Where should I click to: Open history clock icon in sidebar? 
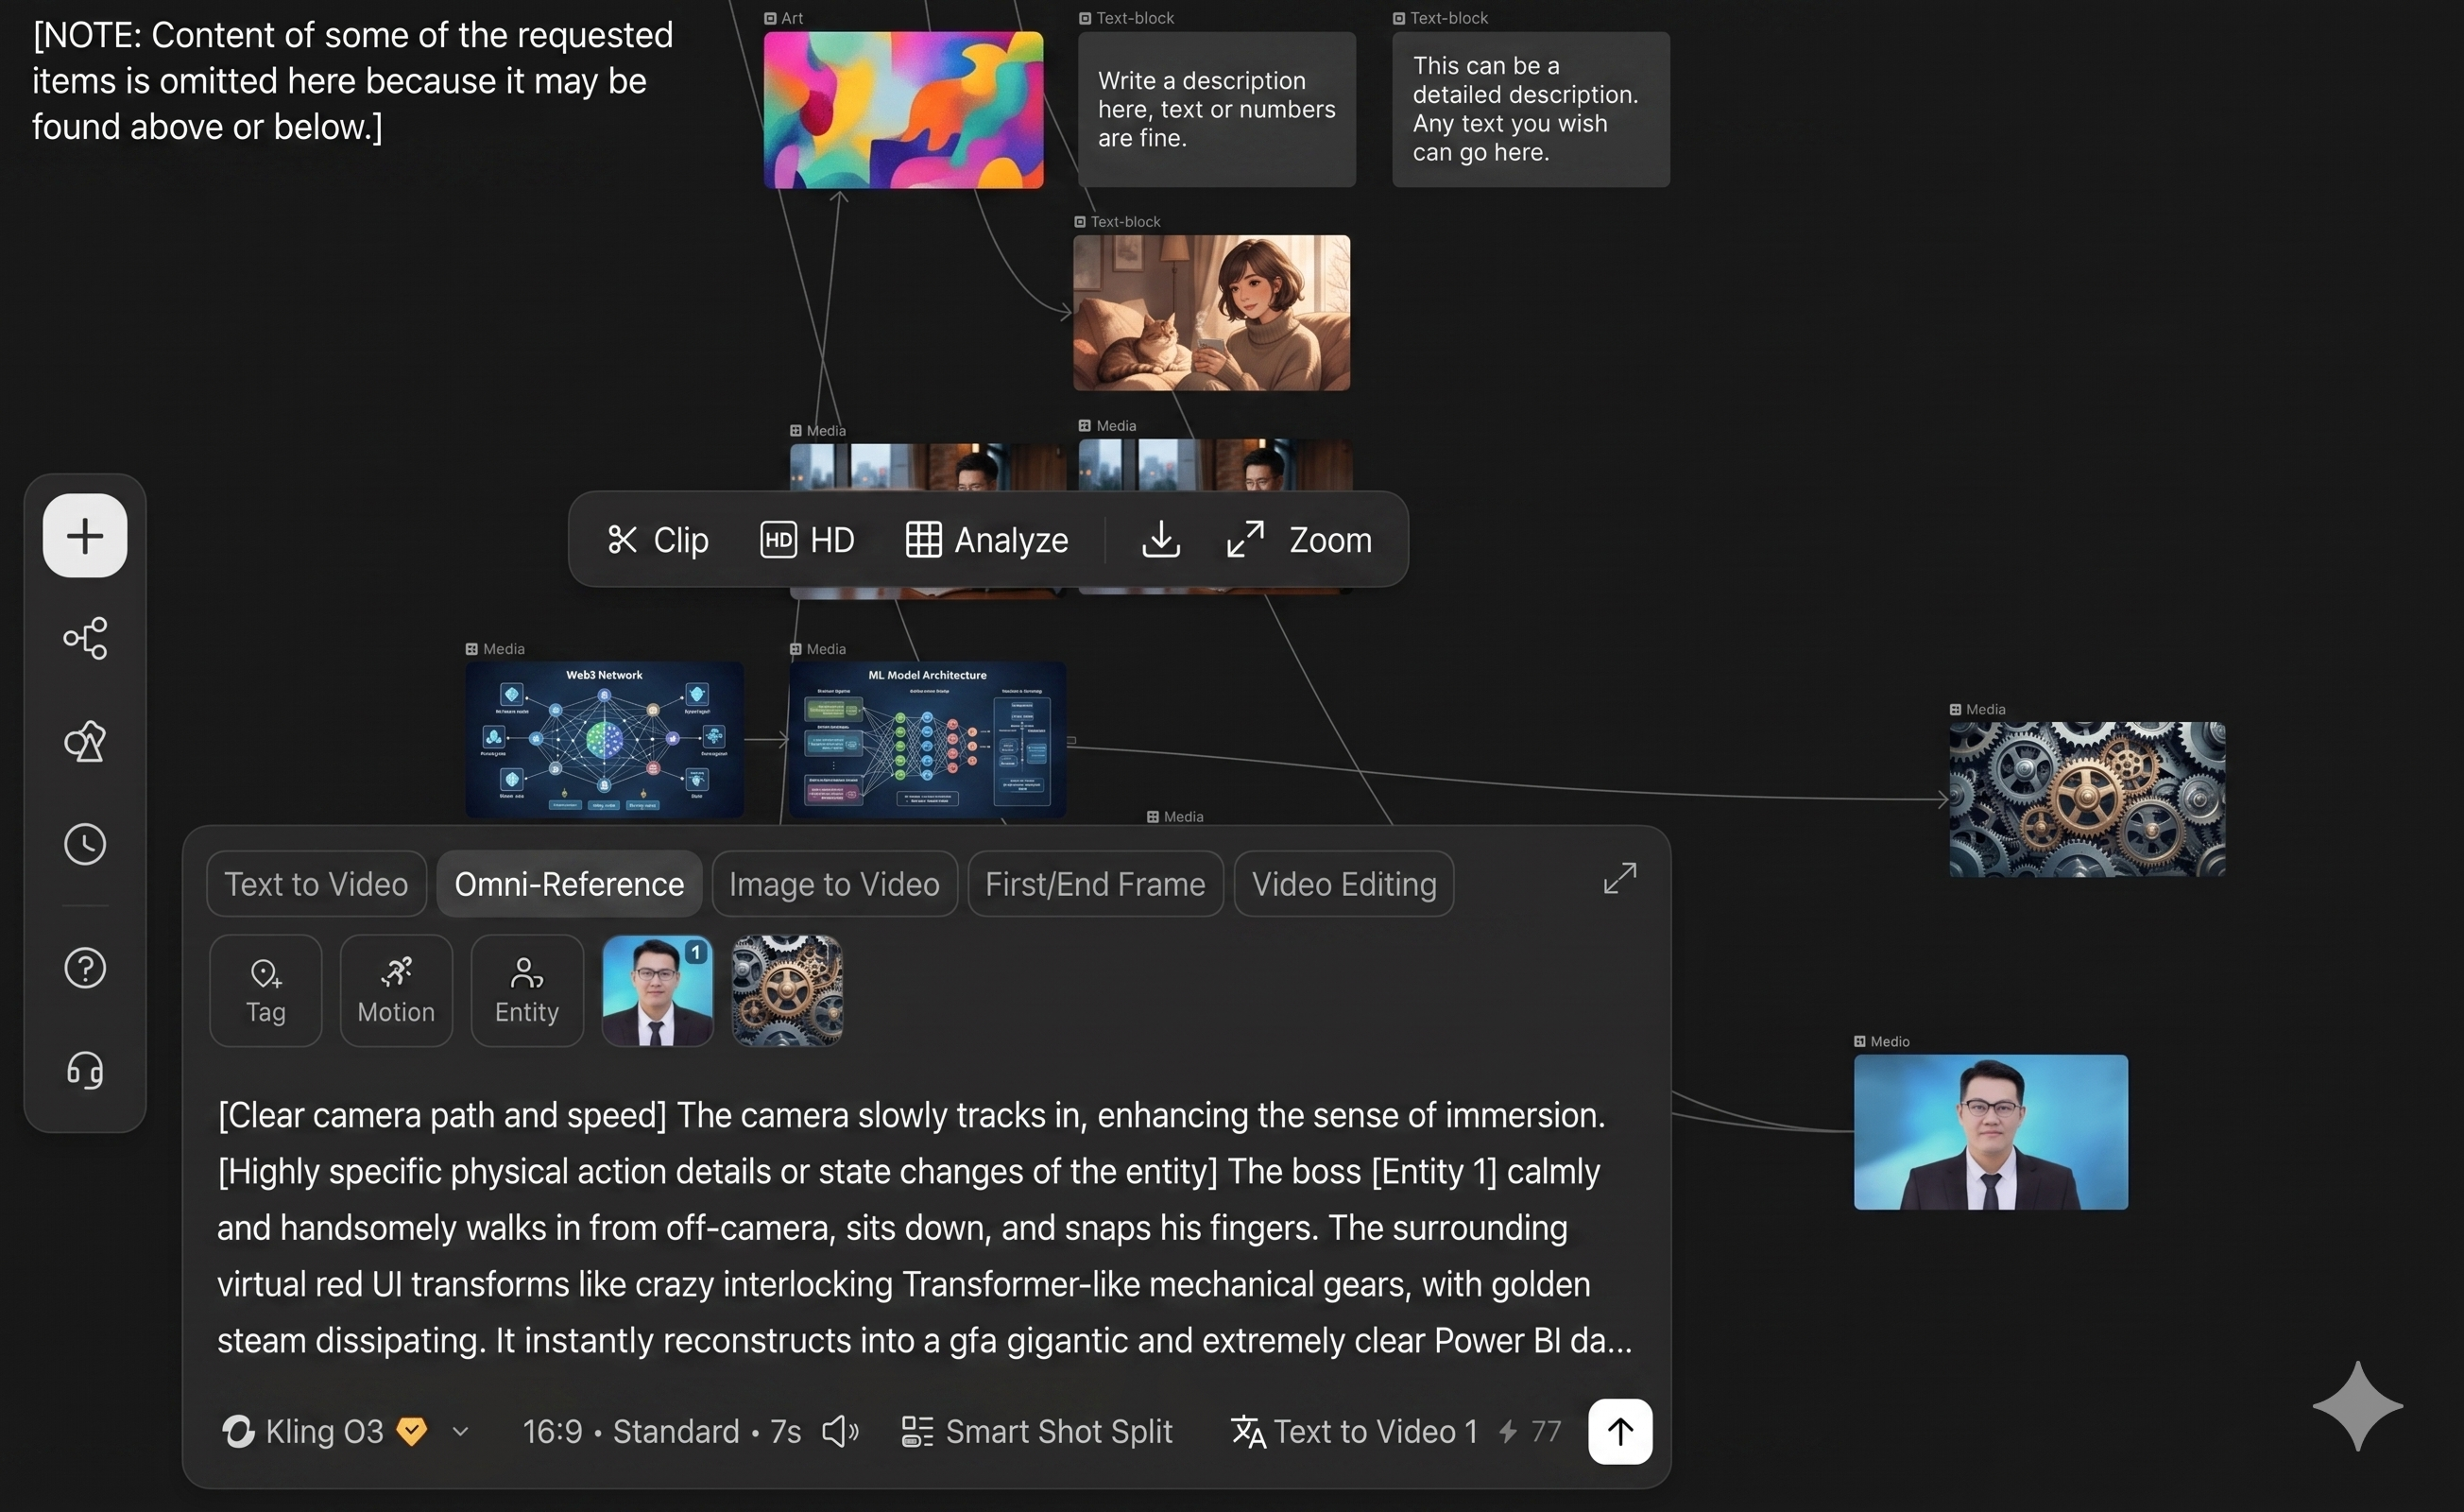pos(85,844)
